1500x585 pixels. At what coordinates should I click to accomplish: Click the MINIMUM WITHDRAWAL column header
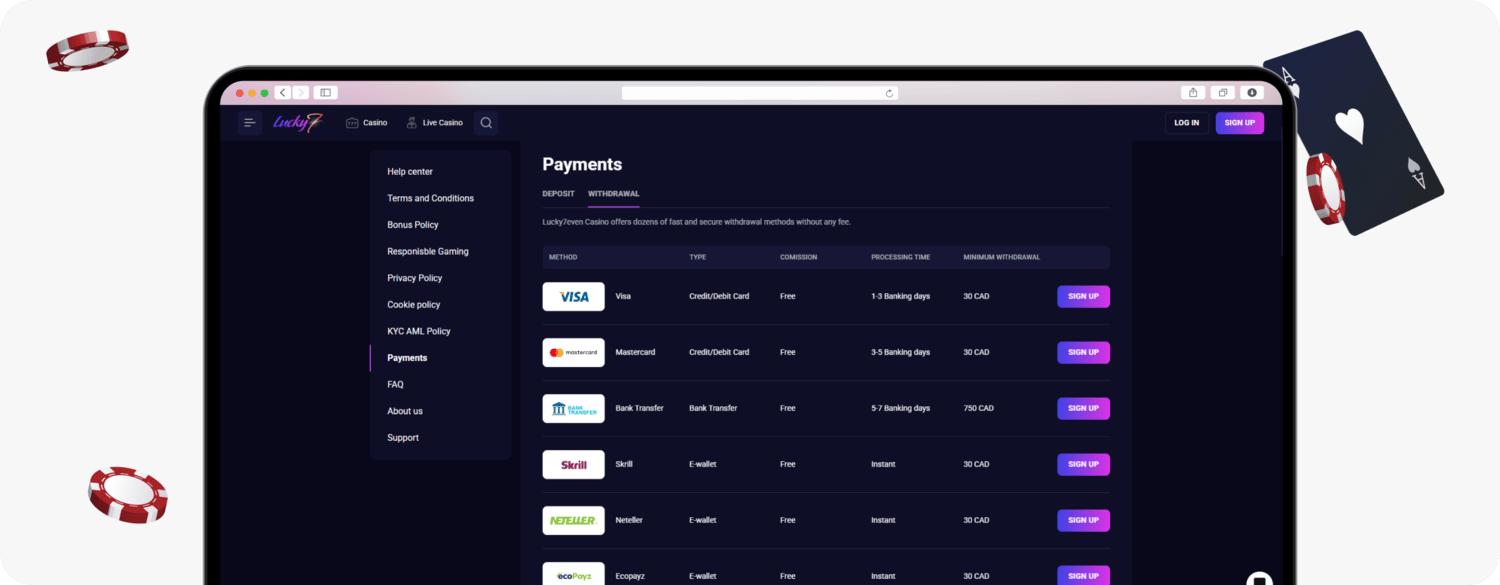(1002, 257)
